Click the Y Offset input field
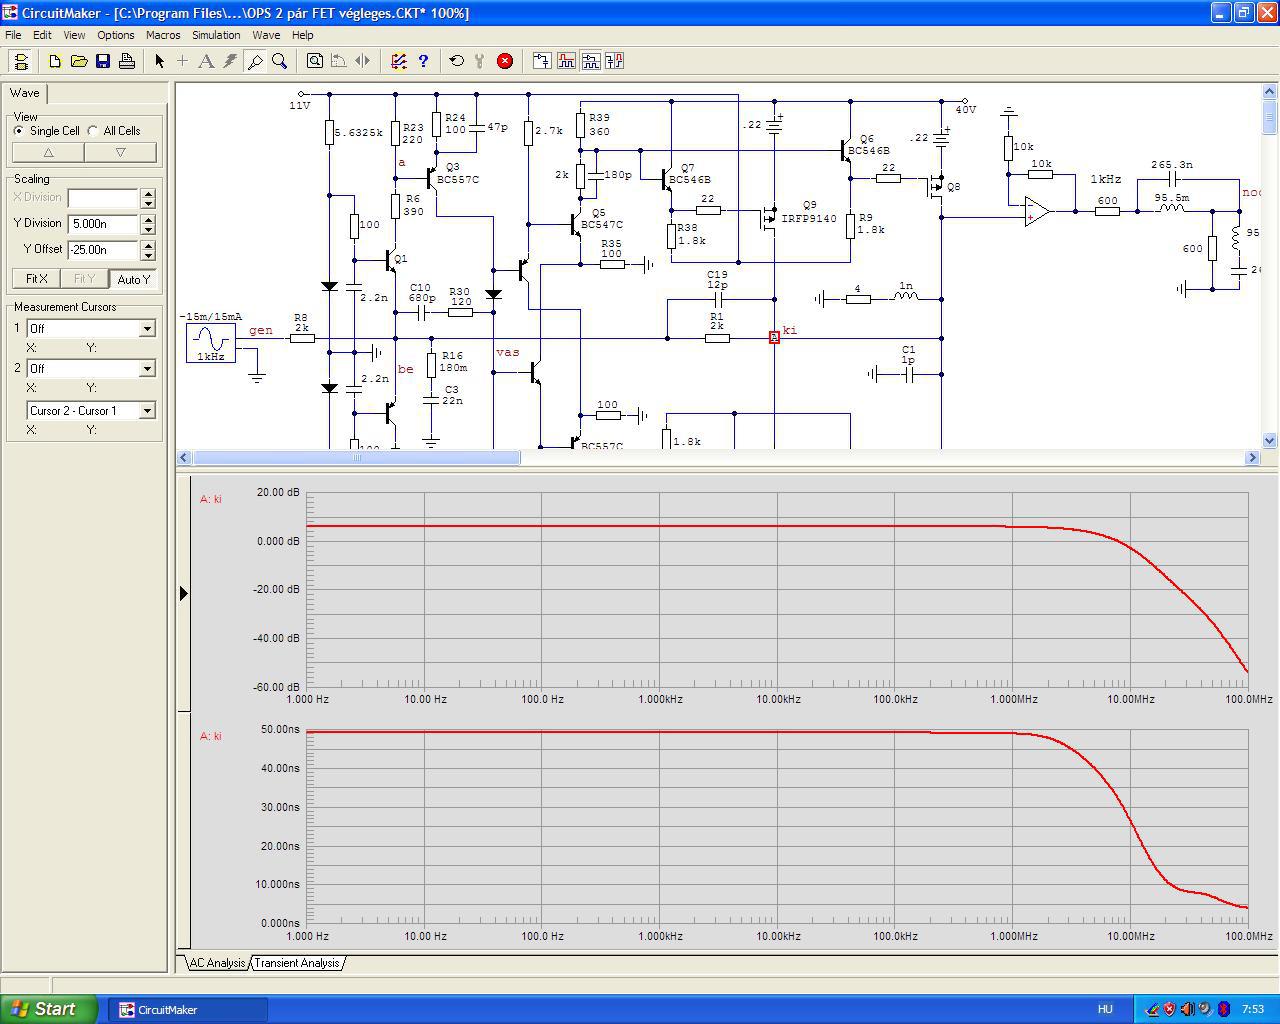Viewport: 1280px width, 1024px height. (103, 250)
